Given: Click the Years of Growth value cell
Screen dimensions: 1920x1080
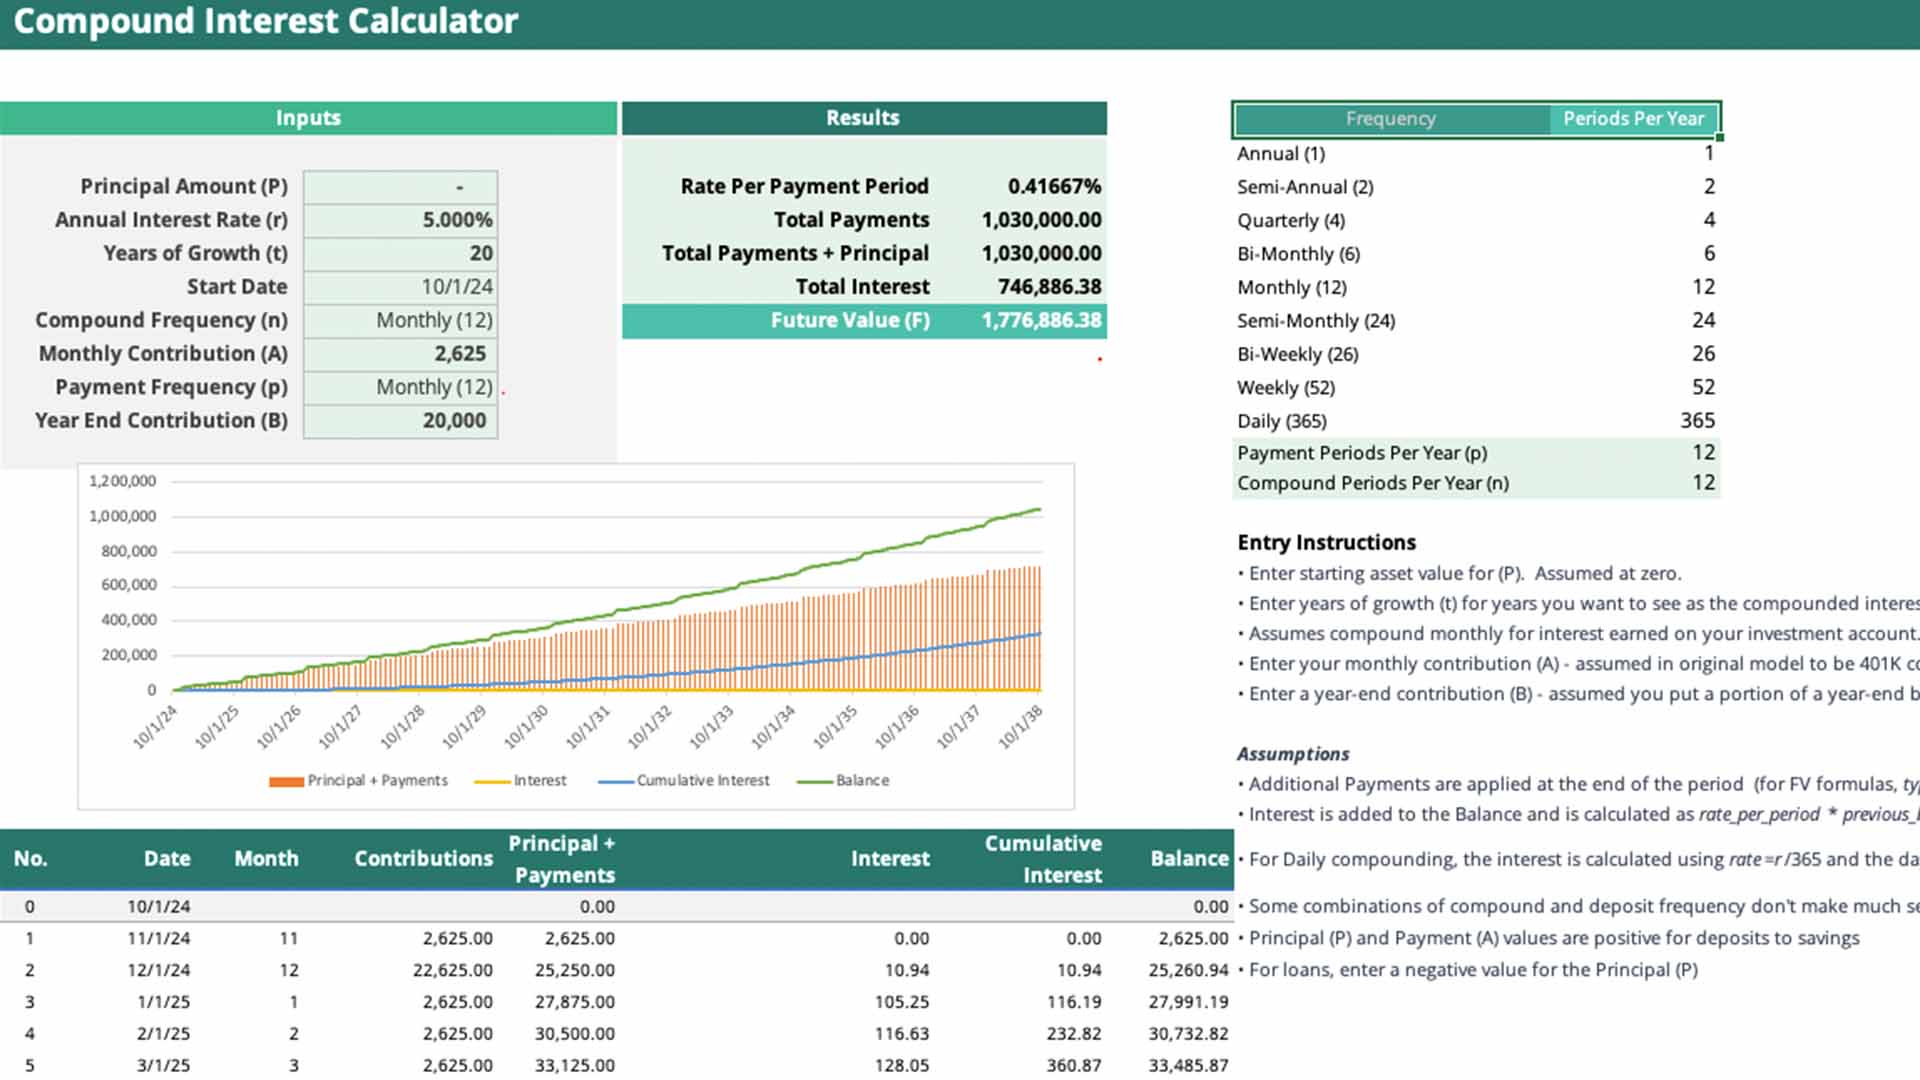Looking at the screenshot, I should pos(400,254).
